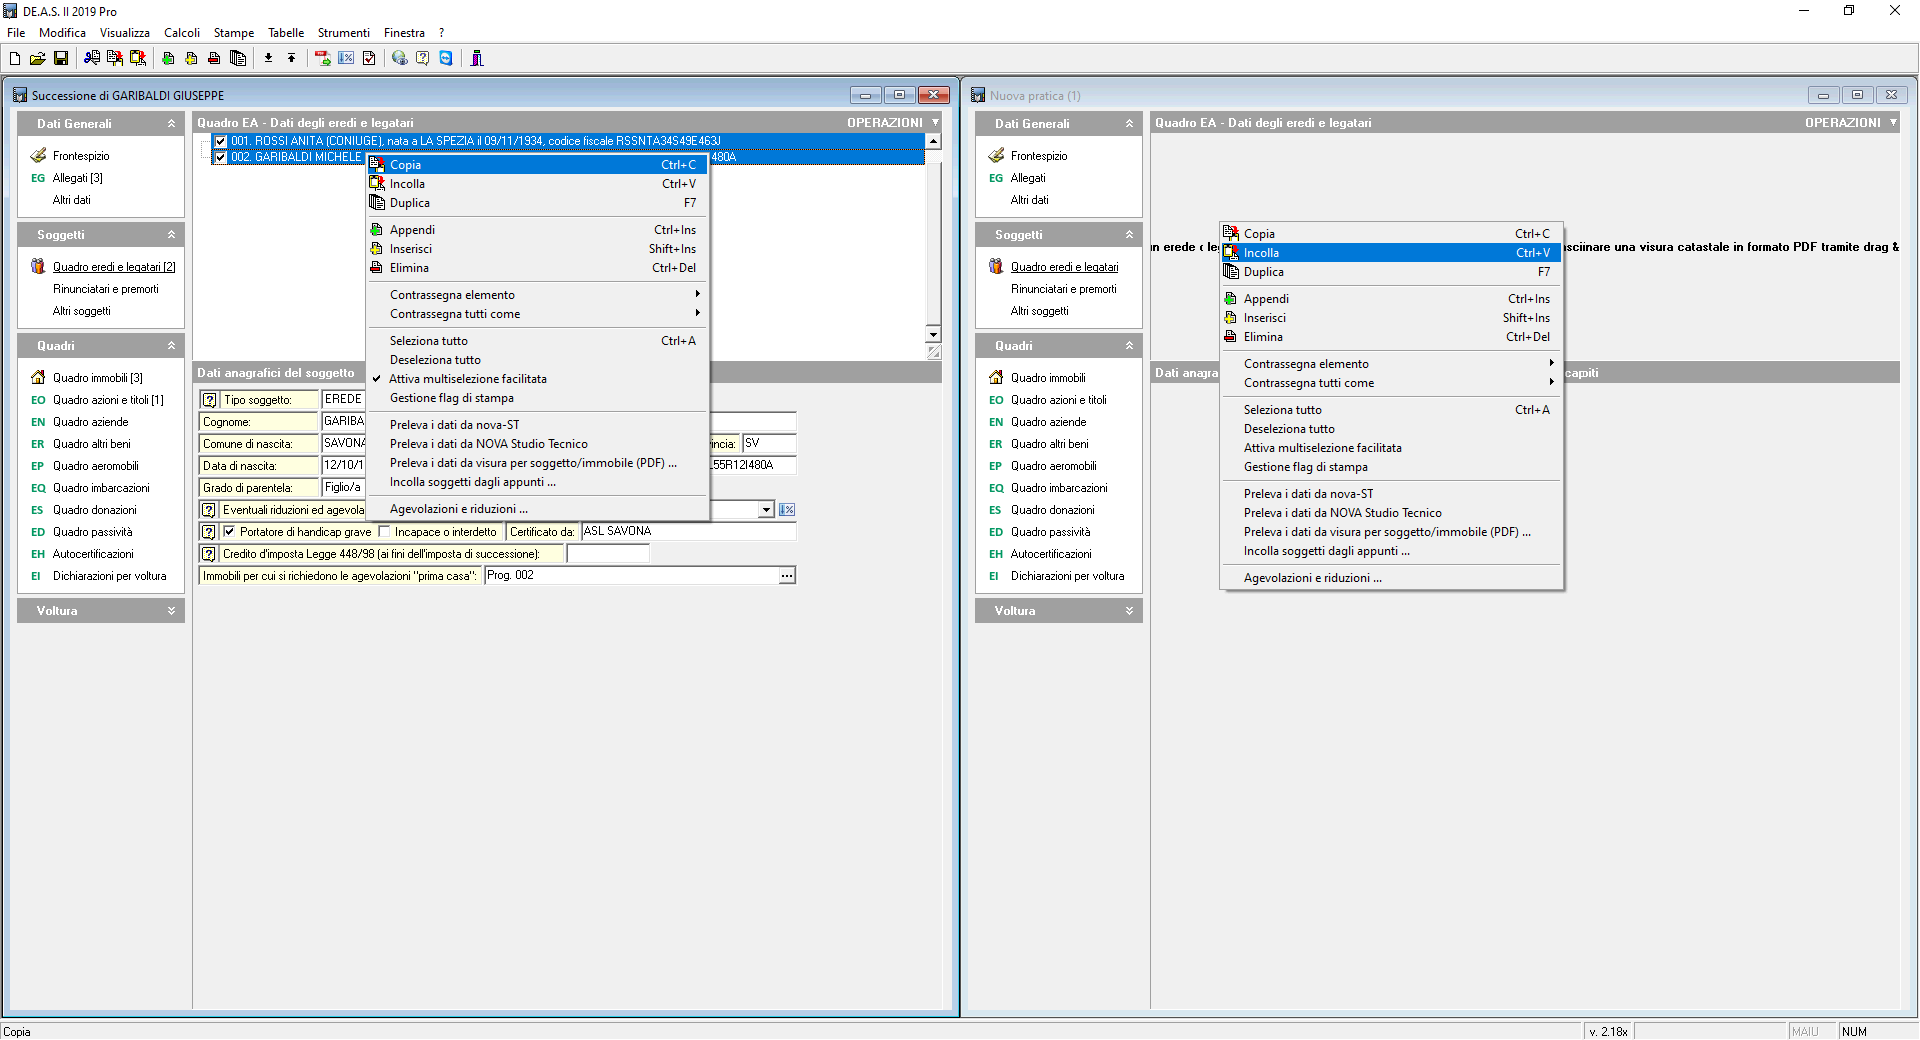Open the Eventuali riduzioni dropdown arrow
The height and width of the screenshot is (1040, 1920).
(x=766, y=510)
